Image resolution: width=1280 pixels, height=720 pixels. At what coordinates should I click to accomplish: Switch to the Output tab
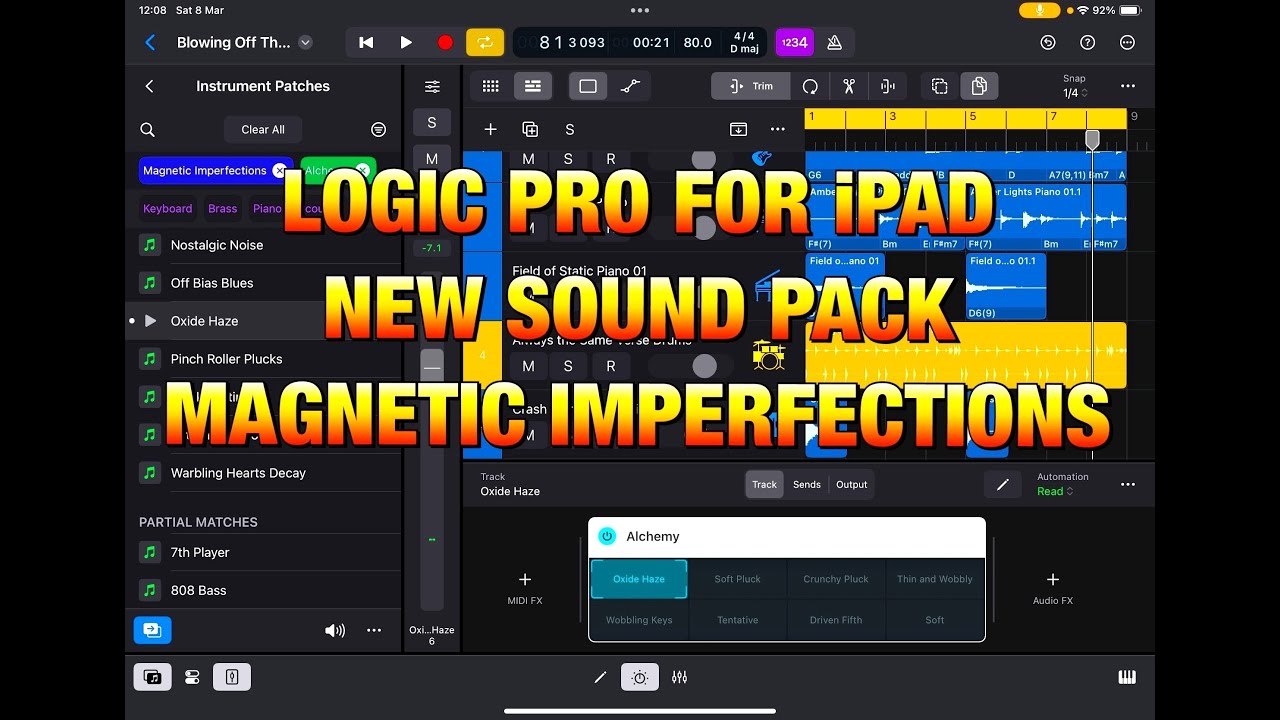coord(852,484)
